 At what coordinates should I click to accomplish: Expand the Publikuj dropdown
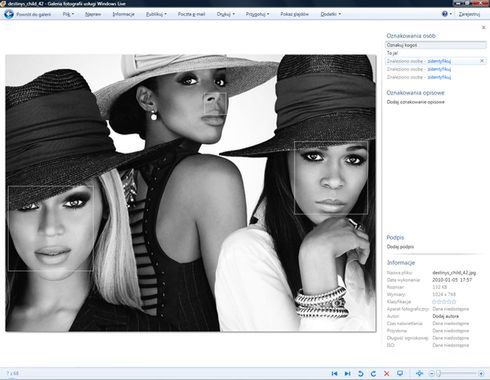[156, 14]
